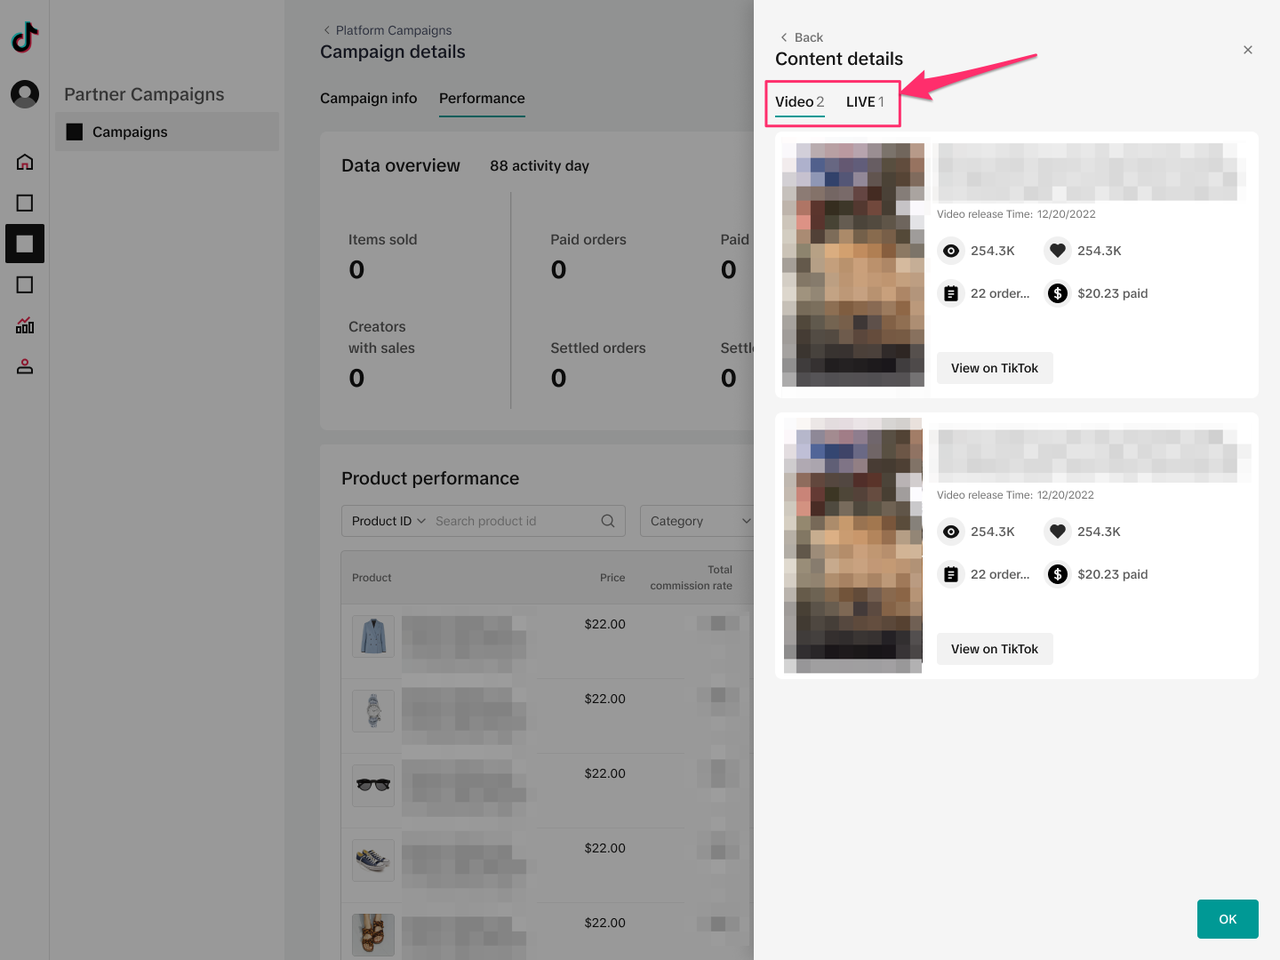The height and width of the screenshot is (960, 1280).
Task: Select the Video tab
Action: 799,102
